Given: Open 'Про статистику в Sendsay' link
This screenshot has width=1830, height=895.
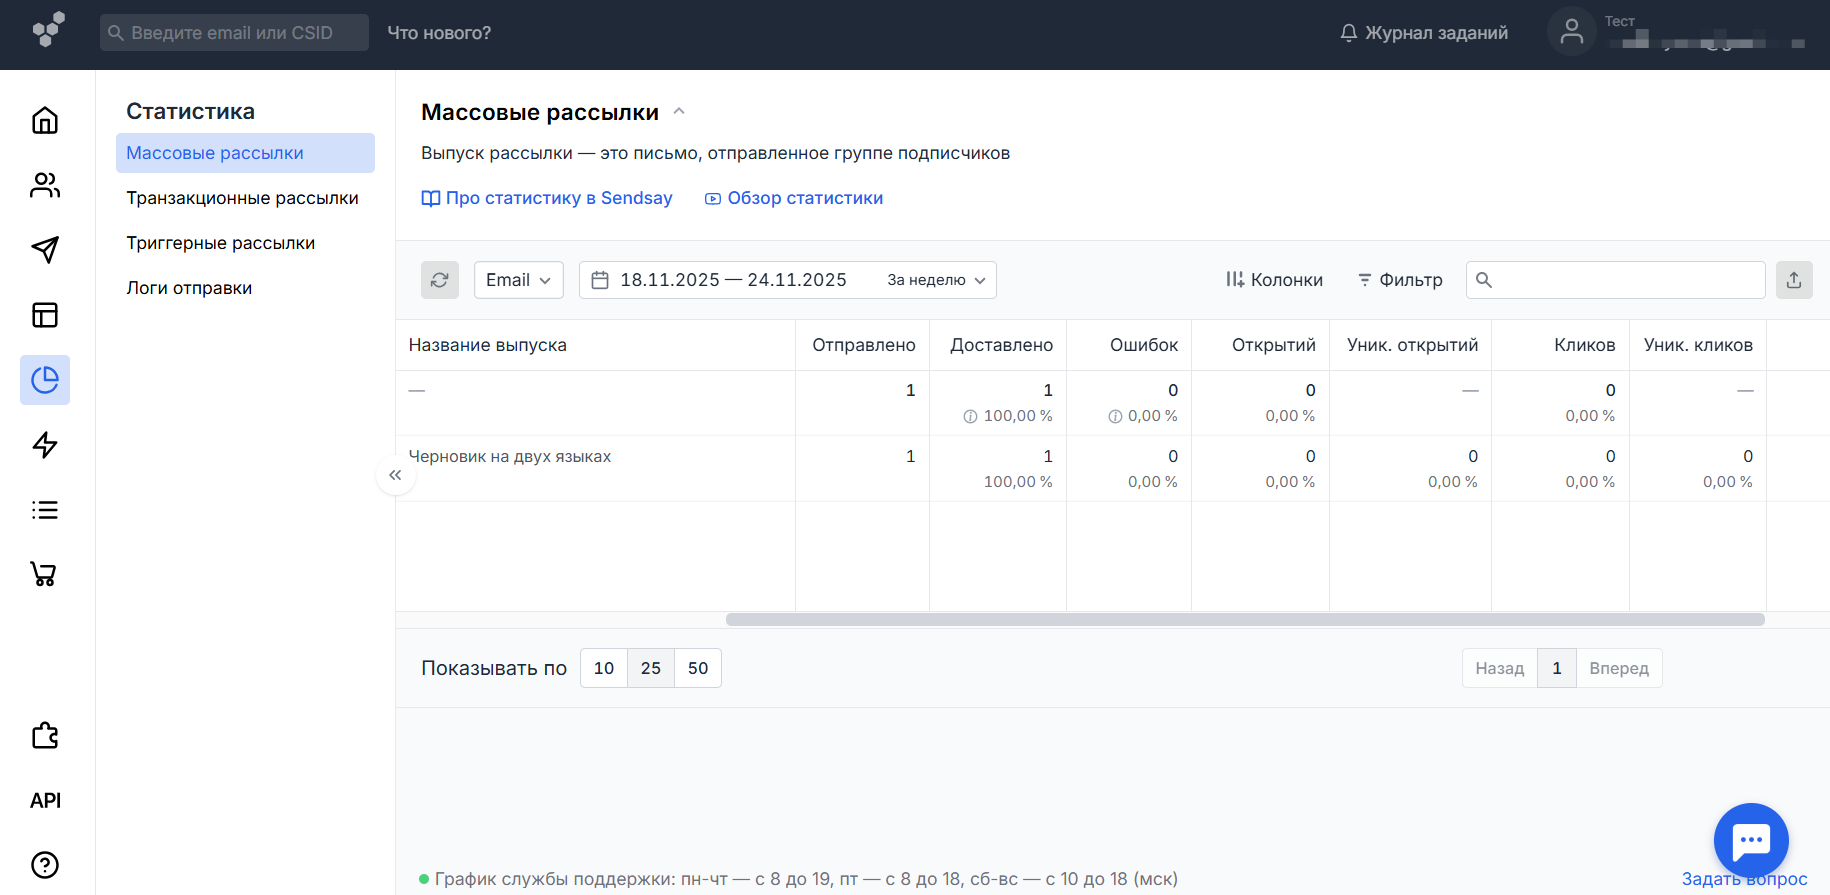Looking at the screenshot, I should tap(547, 198).
